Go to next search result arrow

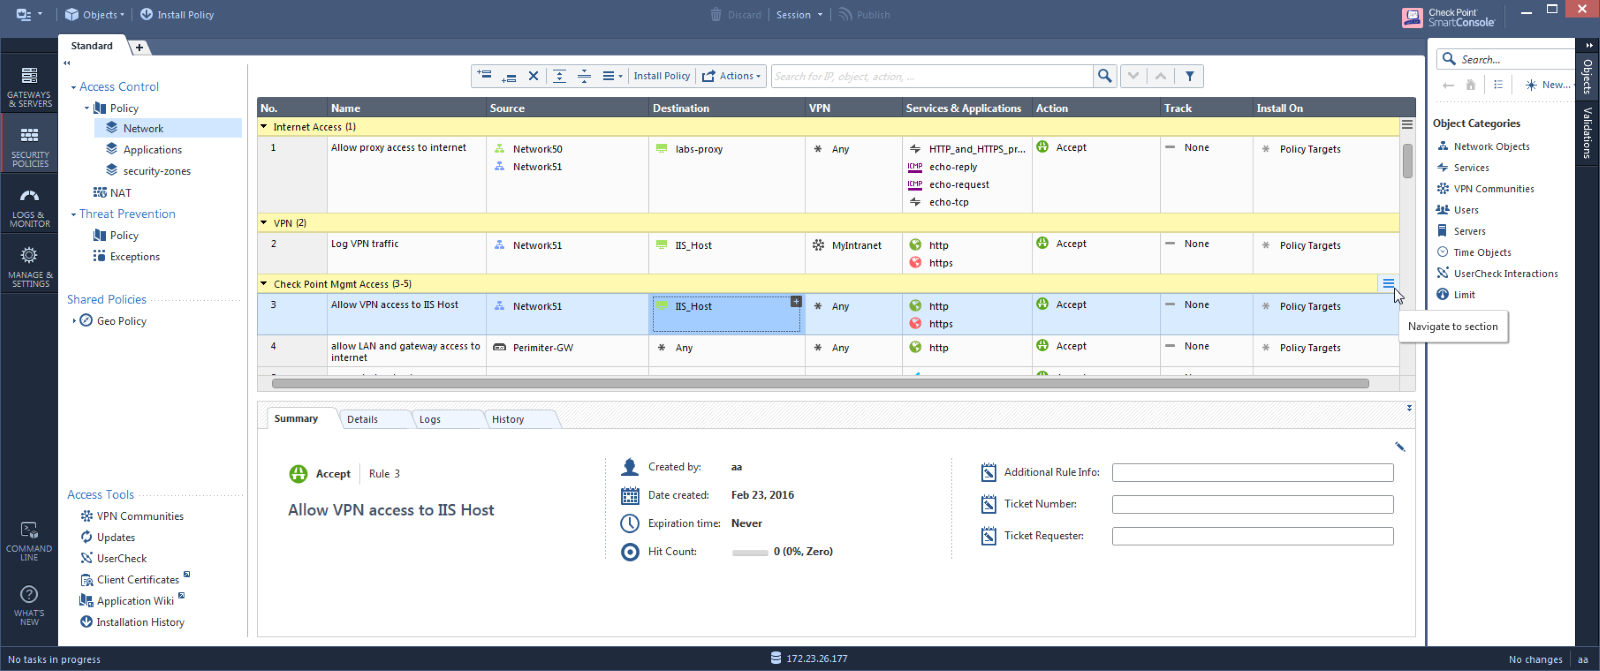tap(1133, 76)
